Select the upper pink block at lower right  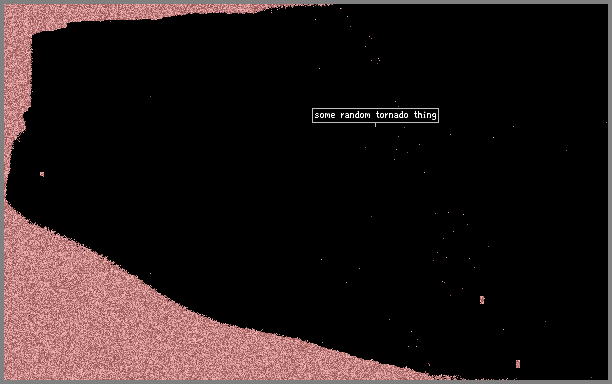[482, 299]
